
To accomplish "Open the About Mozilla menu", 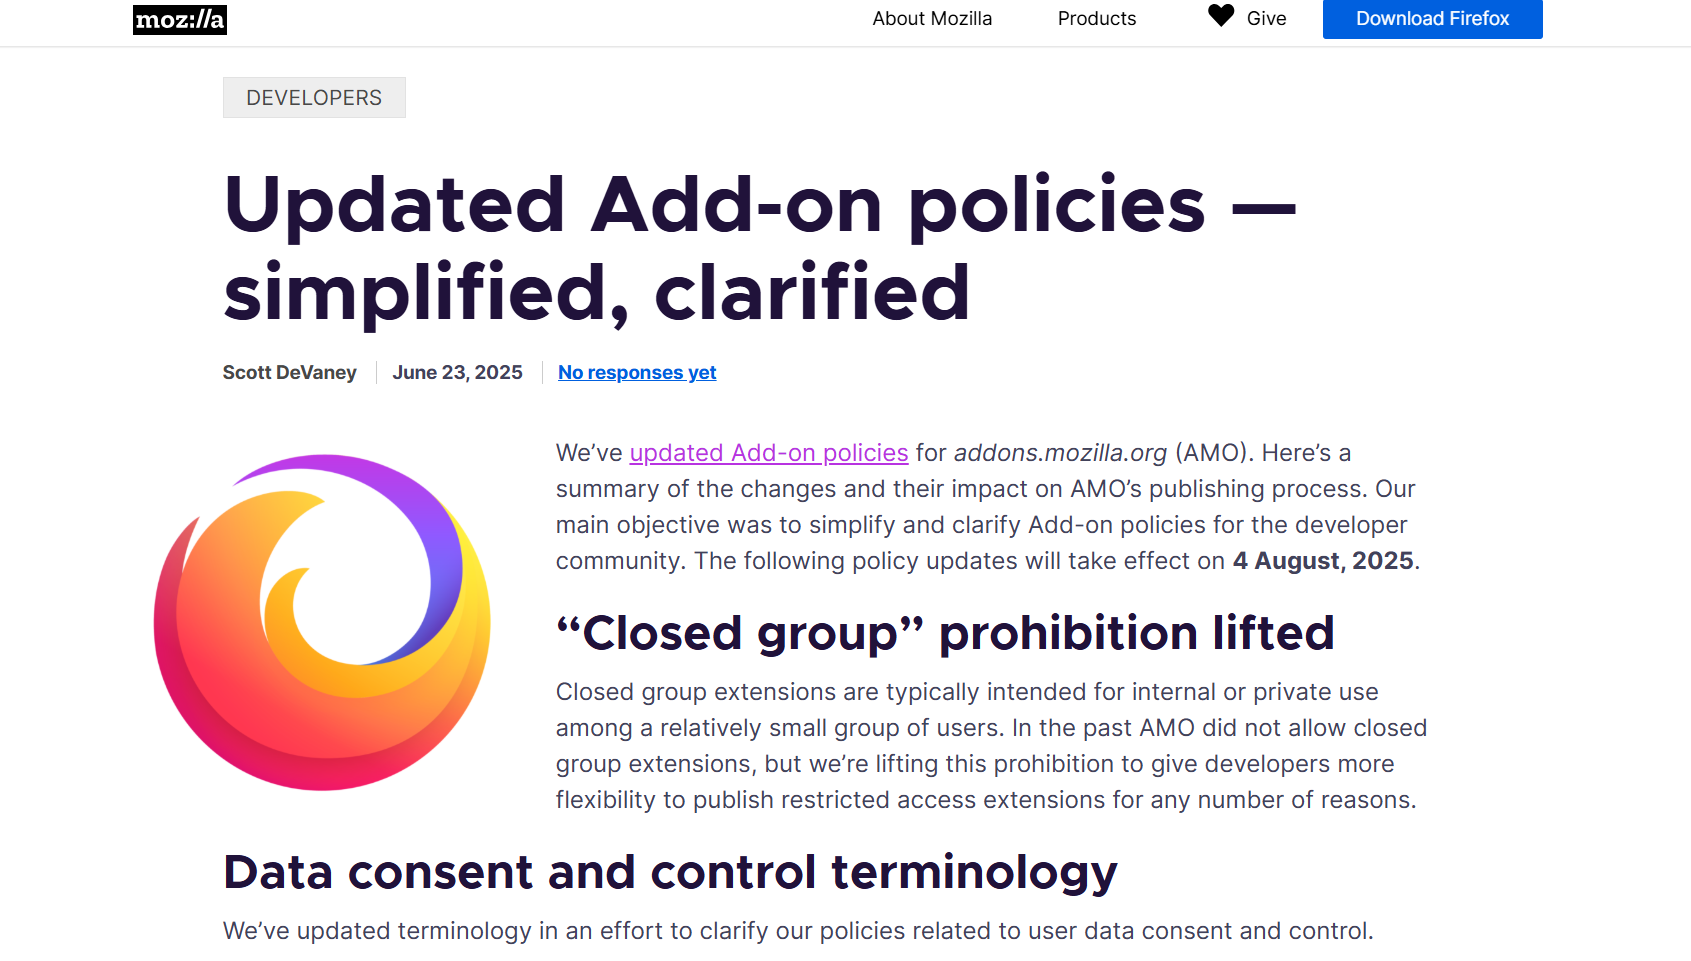I will (x=932, y=19).
